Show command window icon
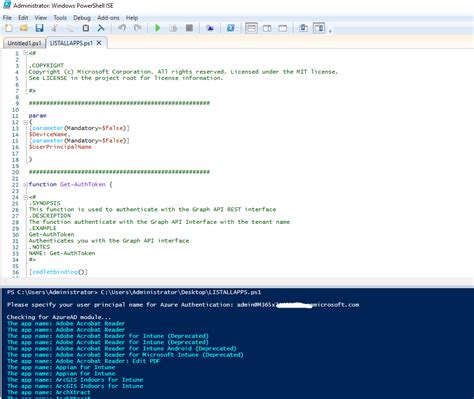The height and width of the screenshot is (399, 474). click(303, 28)
